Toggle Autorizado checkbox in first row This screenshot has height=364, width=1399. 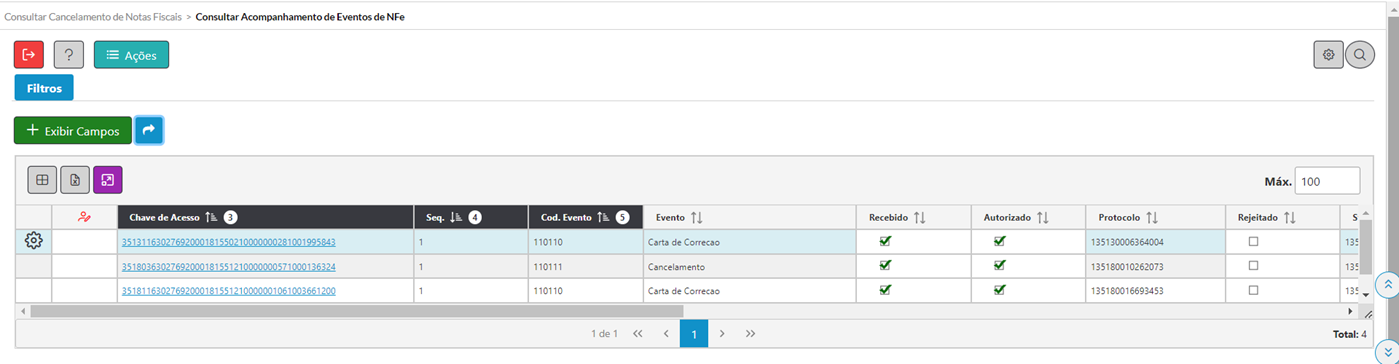1000,241
